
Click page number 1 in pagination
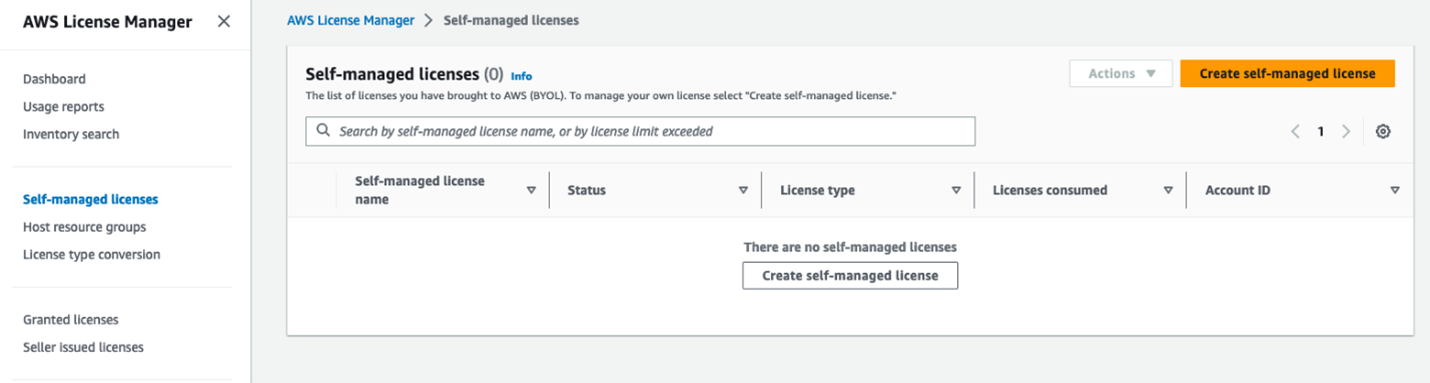[x=1321, y=131]
